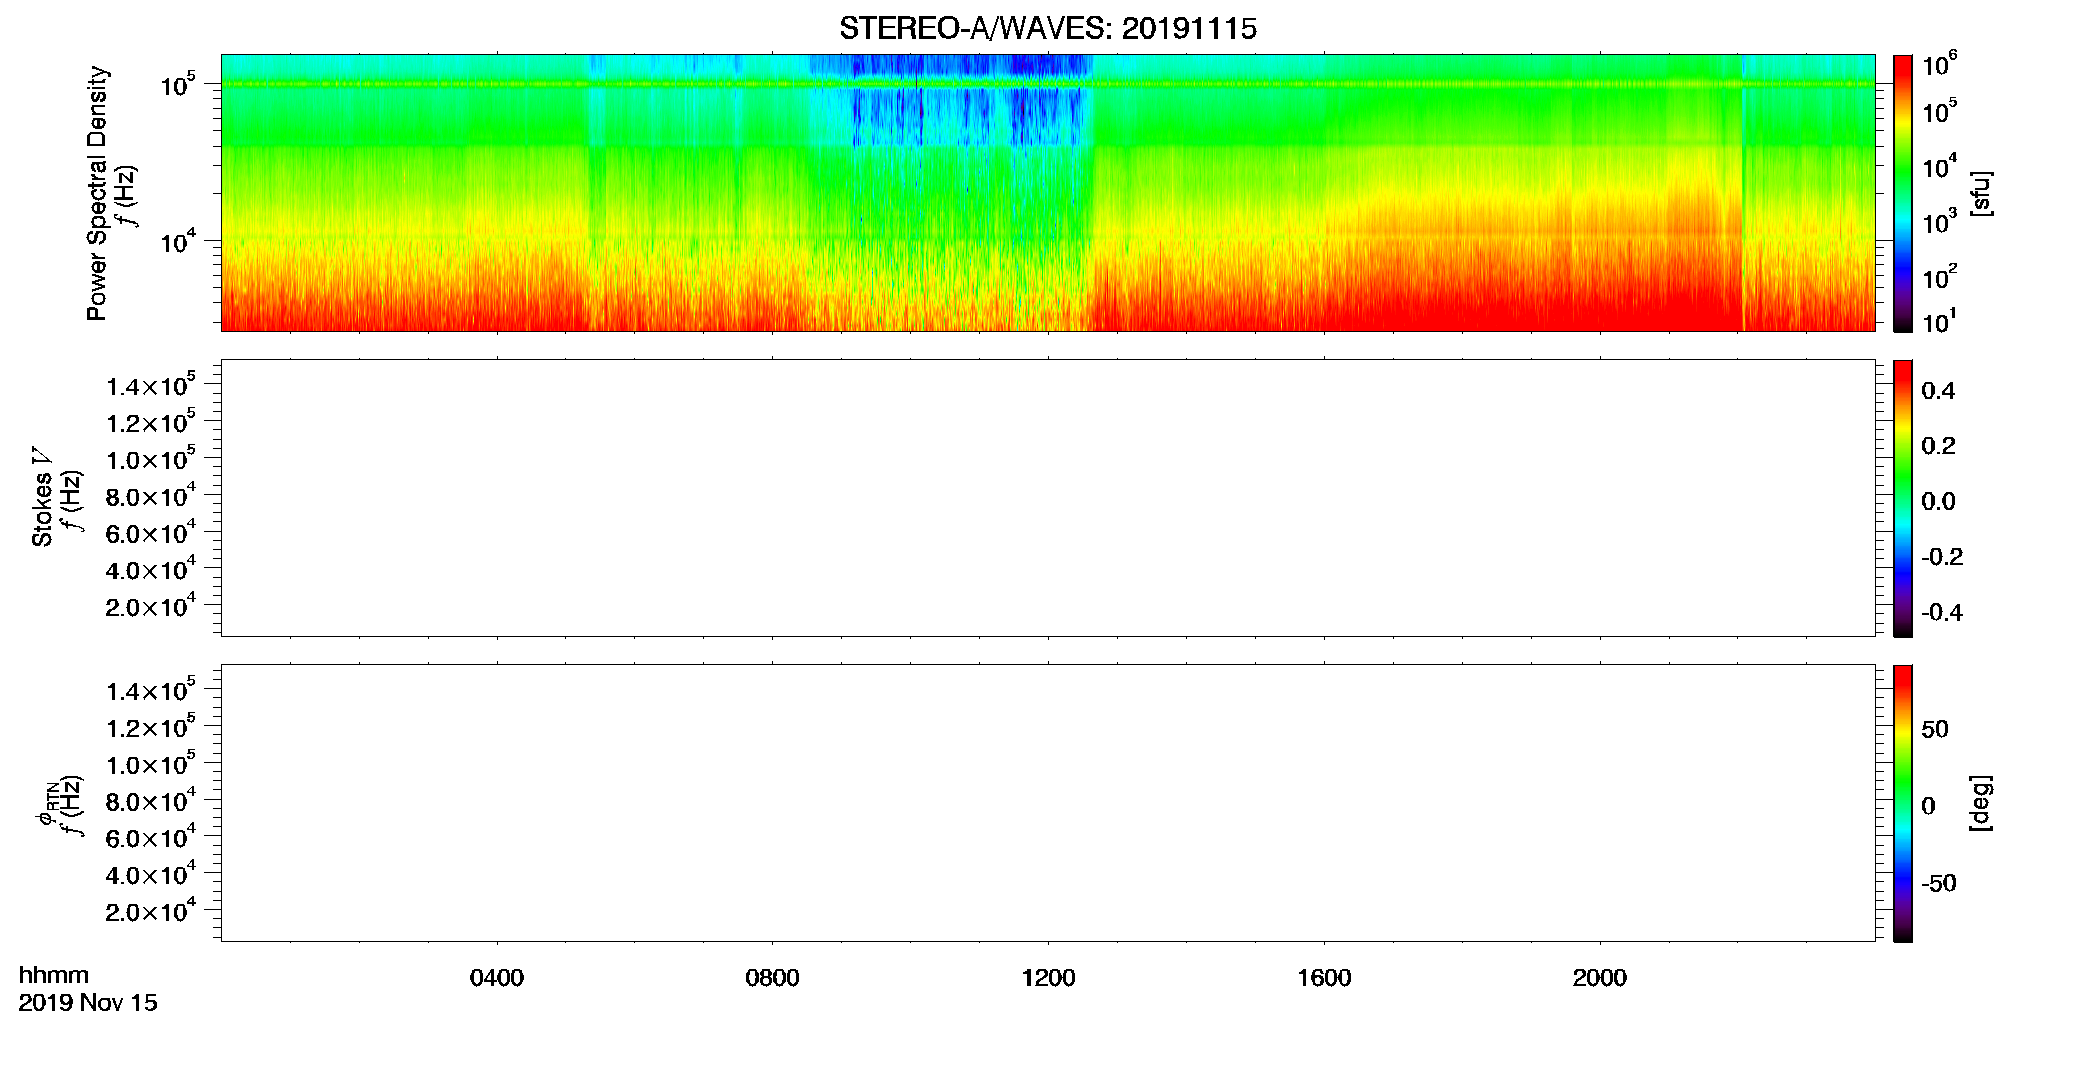Click the Power Spectral Density color bar
This screenshot has height=1080, width=2096.
coord(1903,193)
